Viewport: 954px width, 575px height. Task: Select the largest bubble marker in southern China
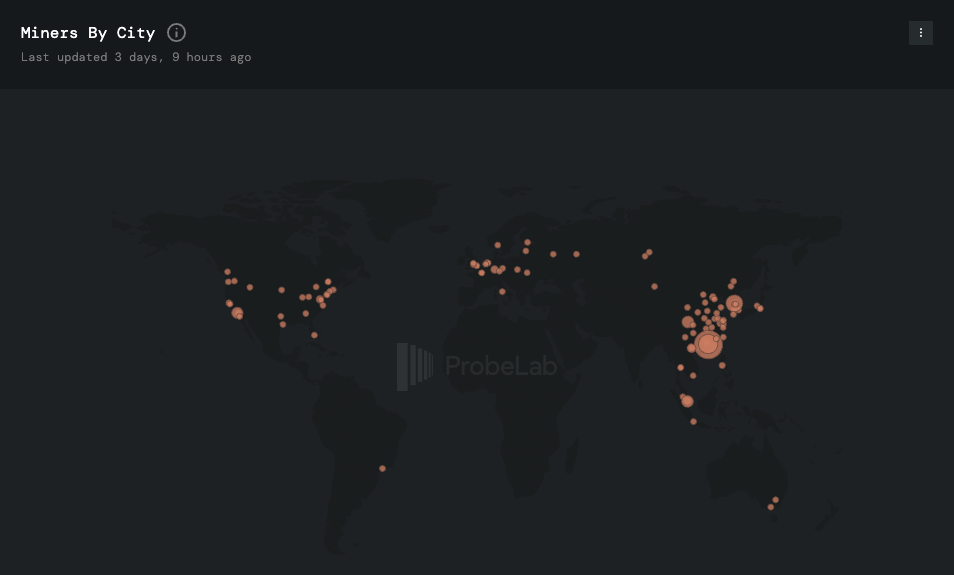point(708,344)
